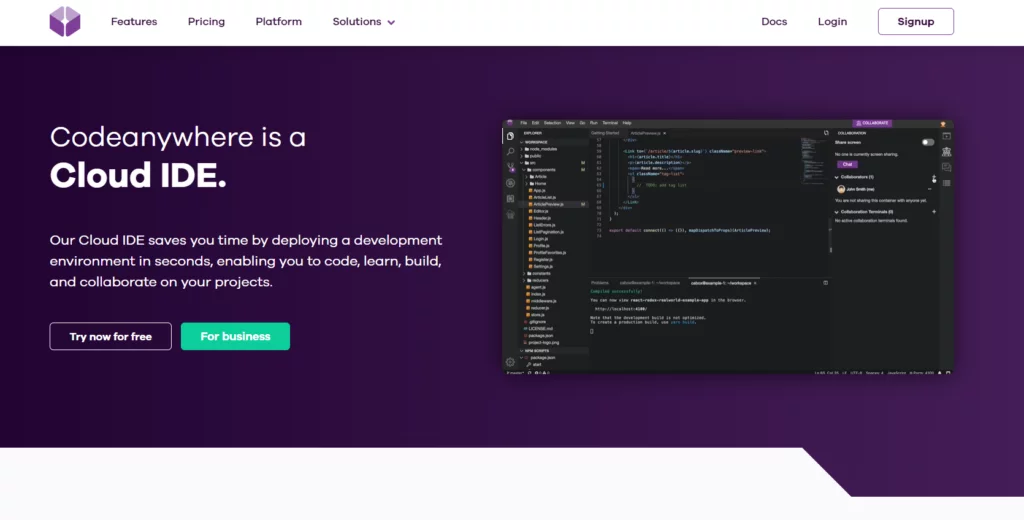Click the Codeanywhere cube logo
The height and width of the screenshot is (520, 1024).
pos(65,22)
